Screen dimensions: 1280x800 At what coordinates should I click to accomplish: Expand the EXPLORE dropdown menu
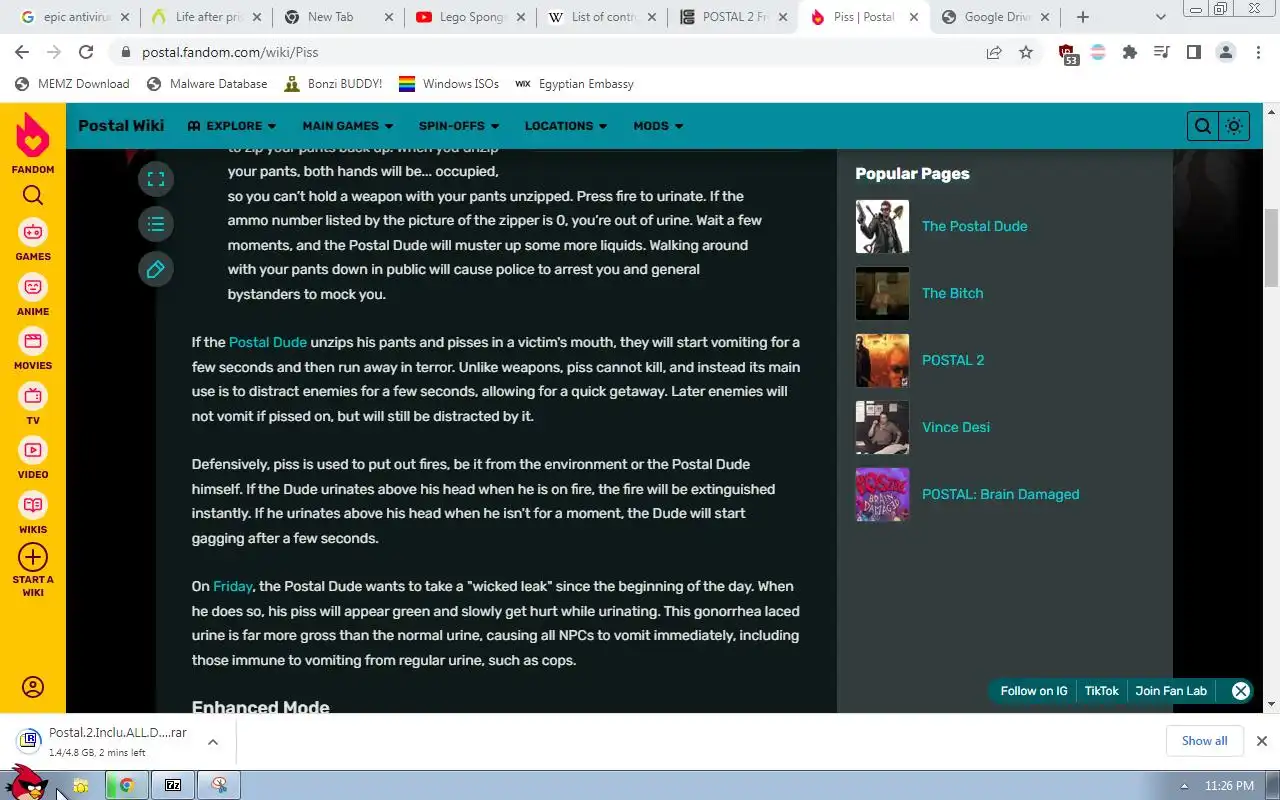click(232, 126)
